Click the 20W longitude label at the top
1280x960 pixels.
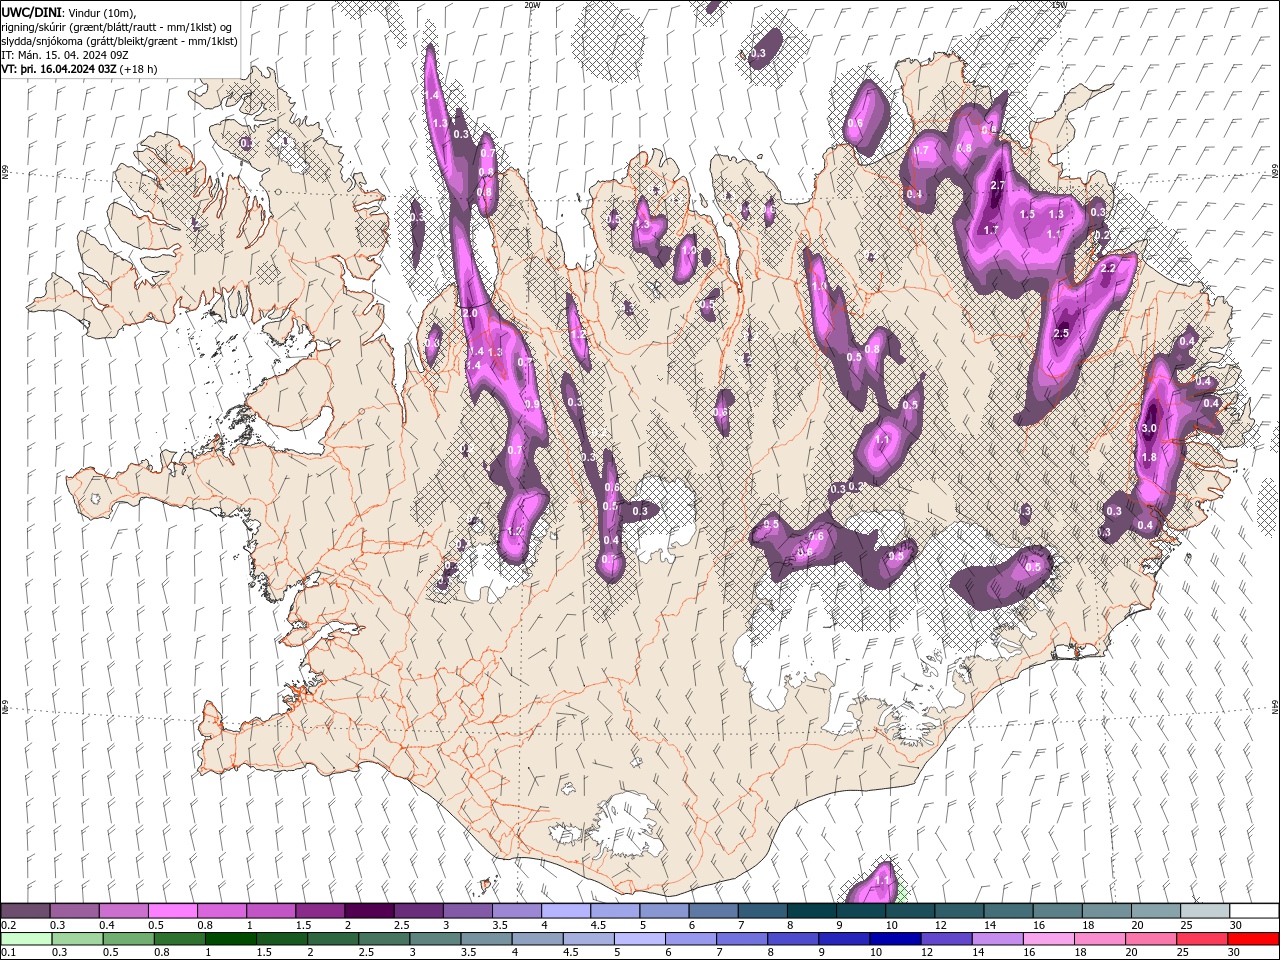tap(532, 5)
